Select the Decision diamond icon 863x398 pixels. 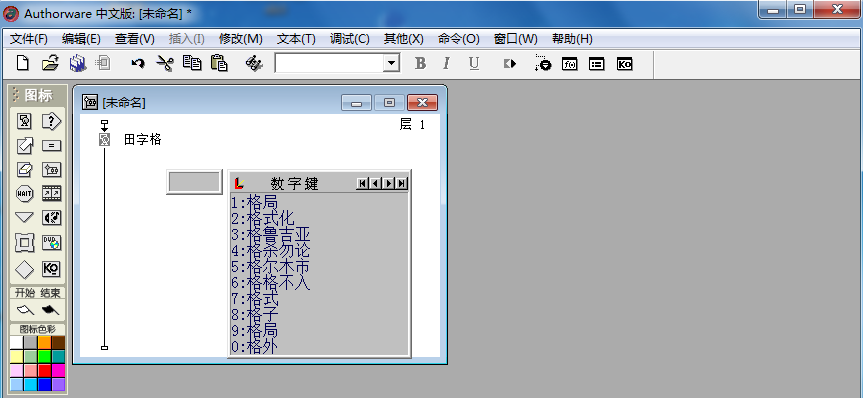coord(24,269)
